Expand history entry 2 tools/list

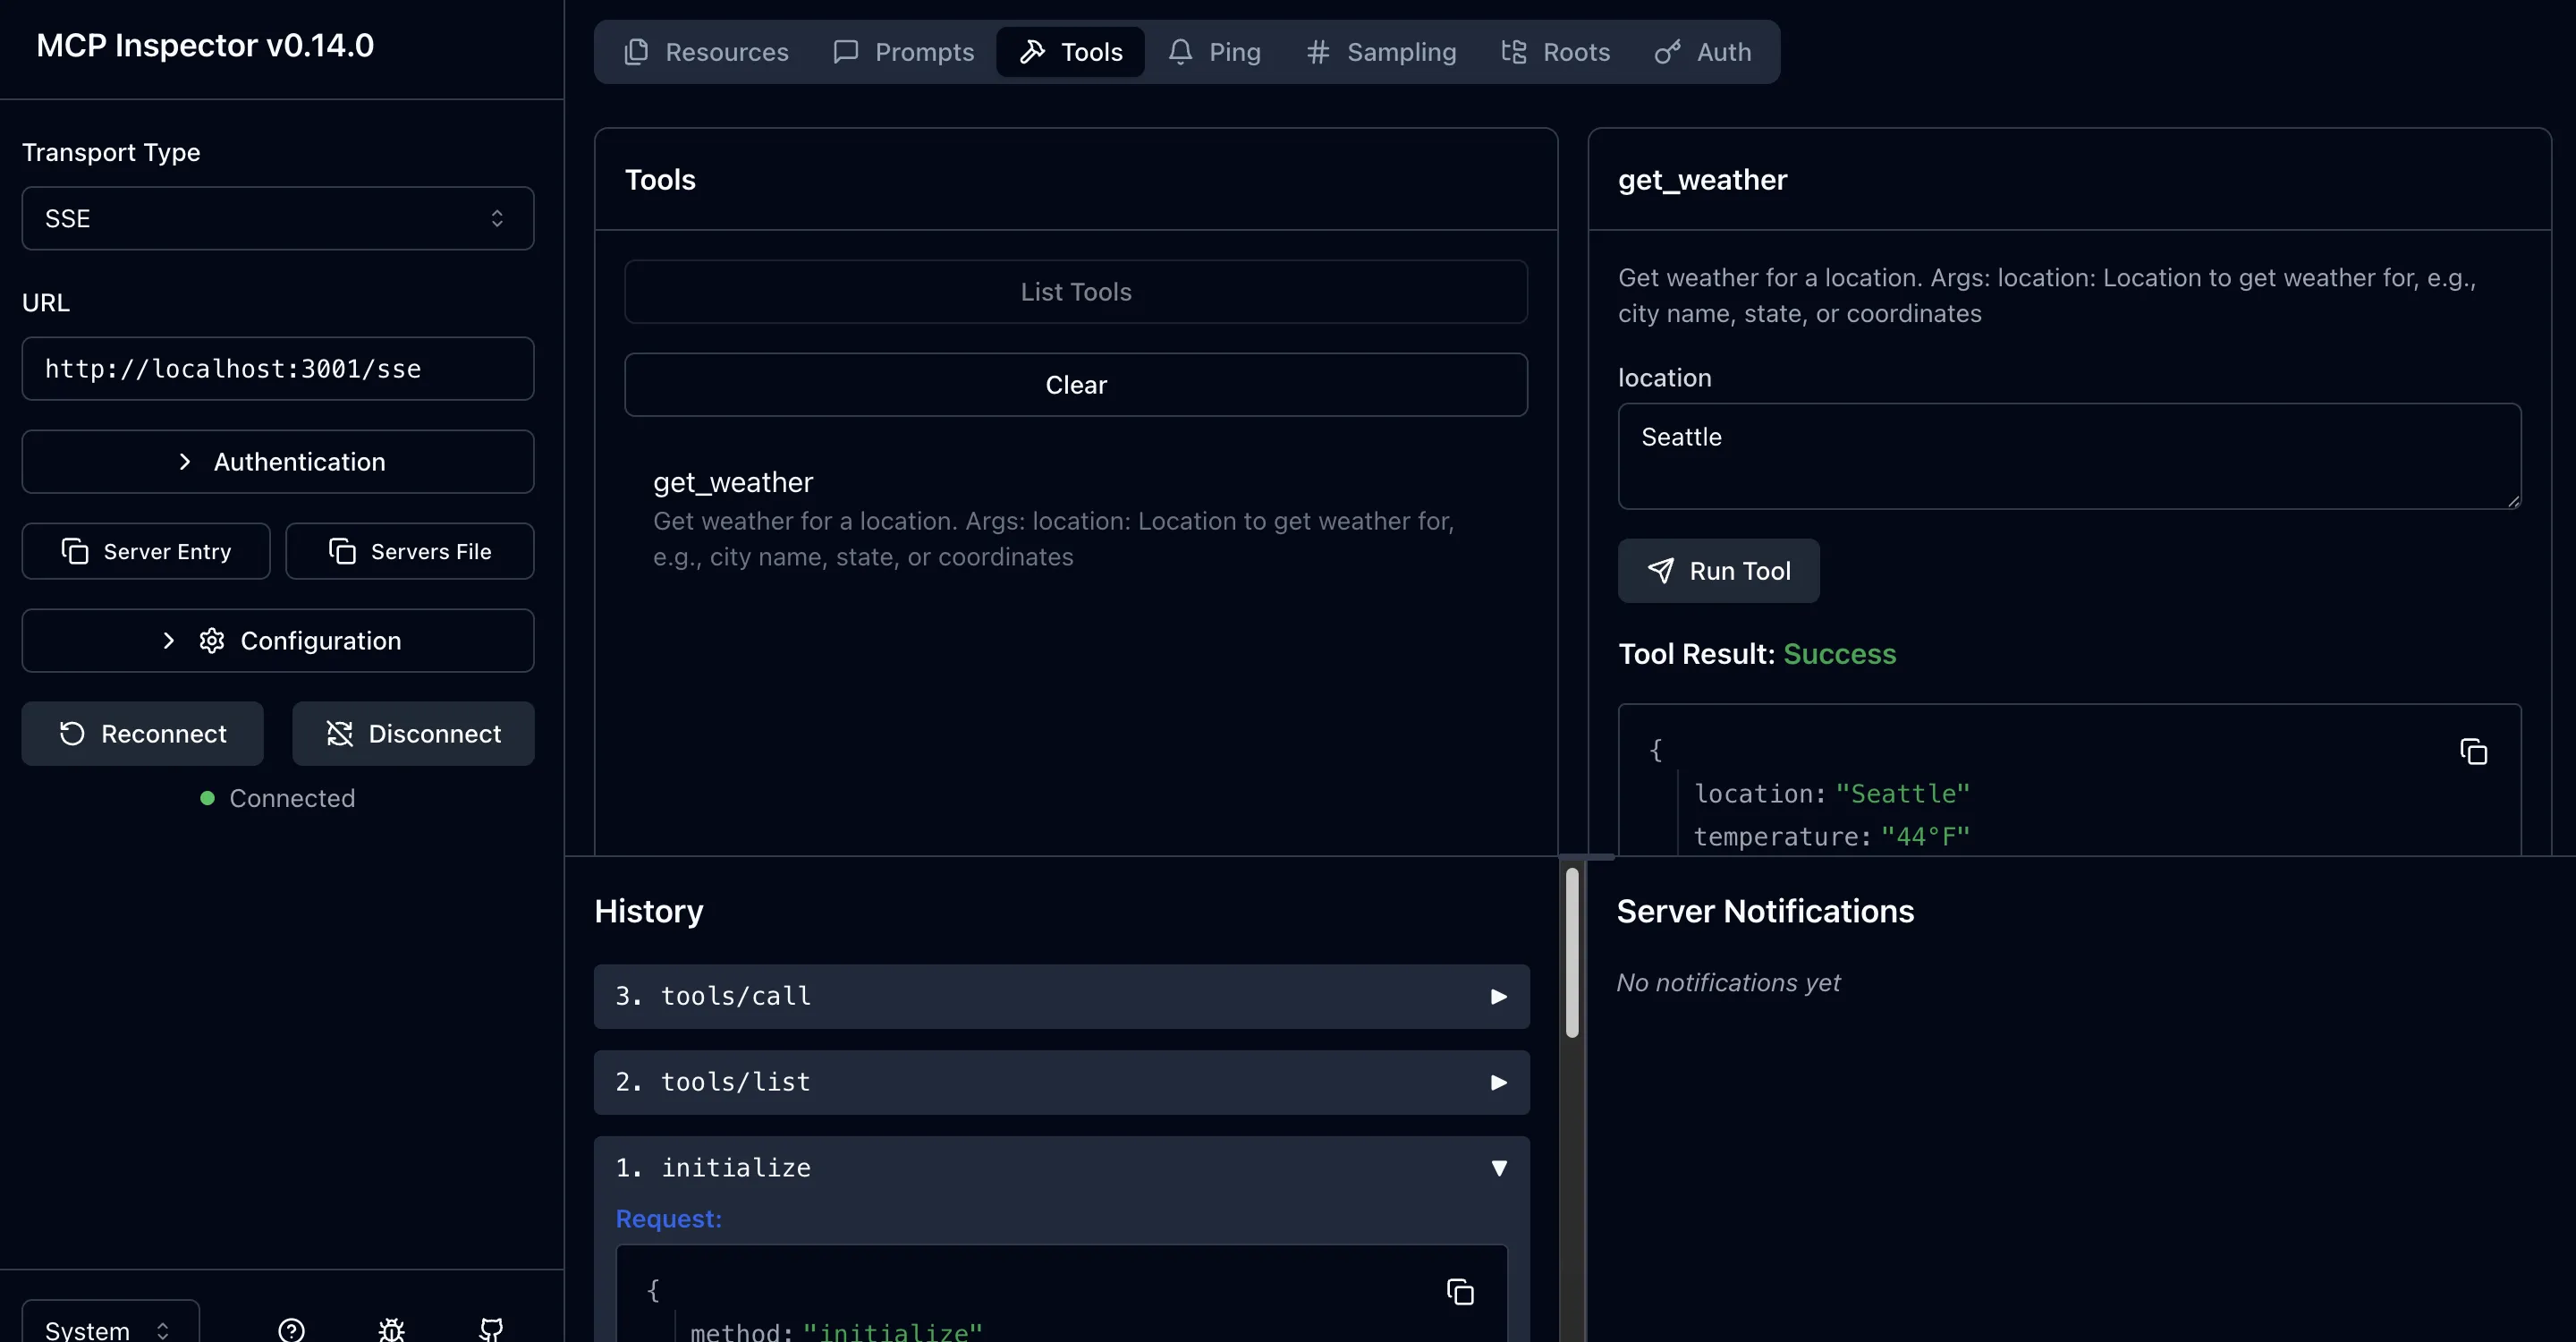[1061, 1083]
